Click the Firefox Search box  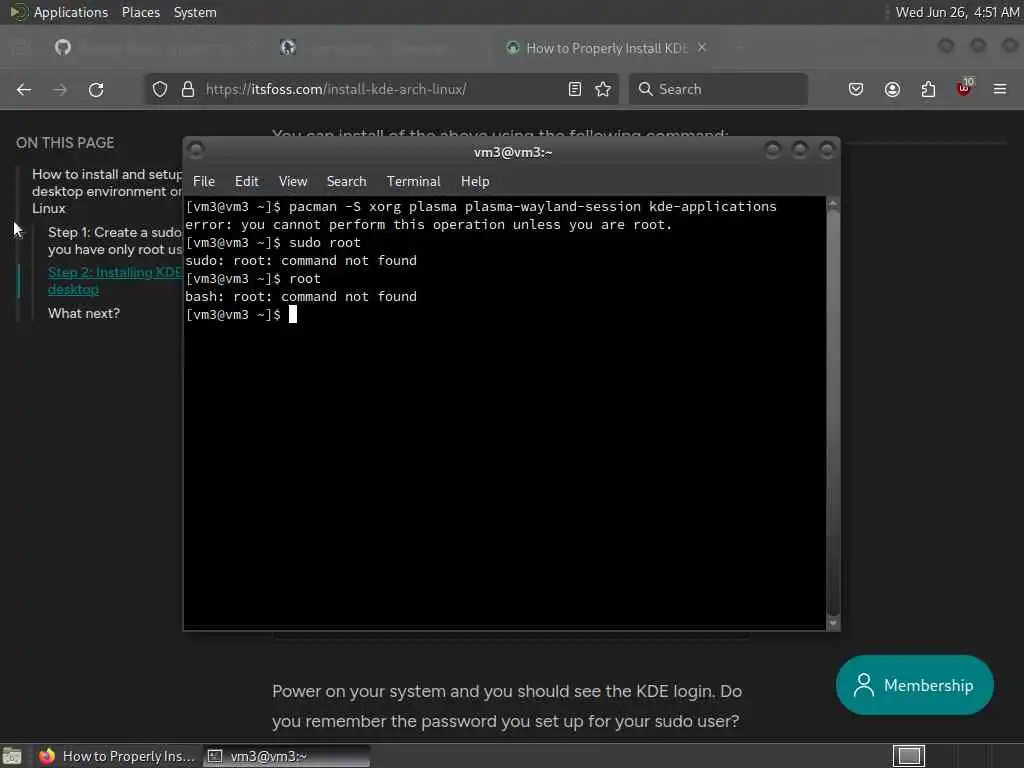pos(718,89)
